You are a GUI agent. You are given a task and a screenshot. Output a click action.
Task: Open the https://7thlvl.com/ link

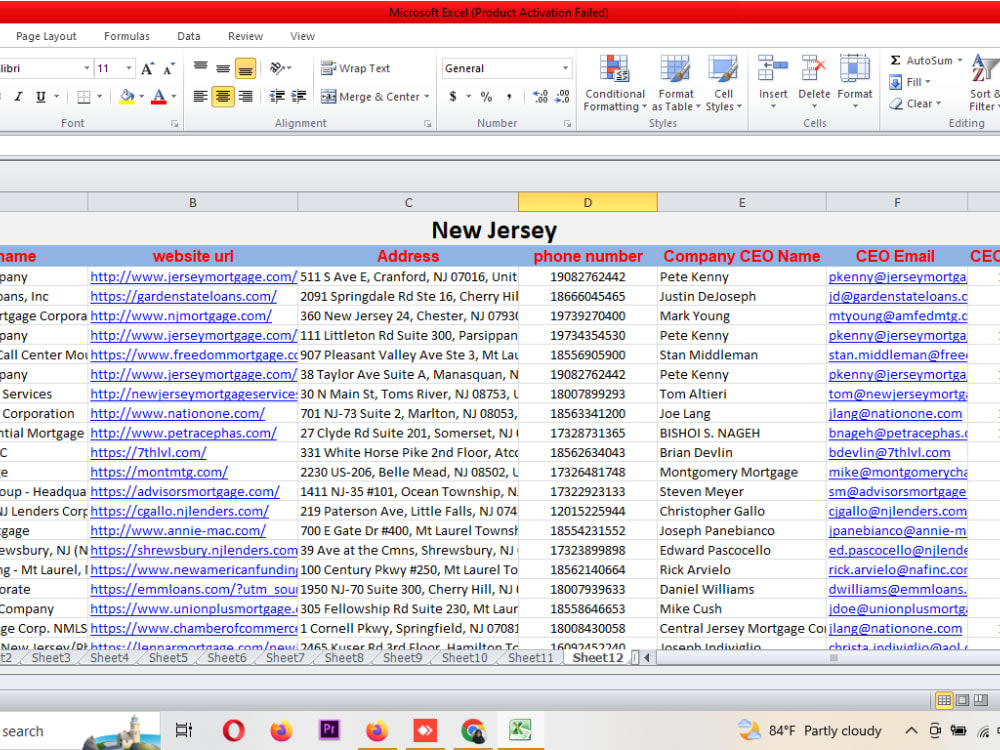pos(148,453)
